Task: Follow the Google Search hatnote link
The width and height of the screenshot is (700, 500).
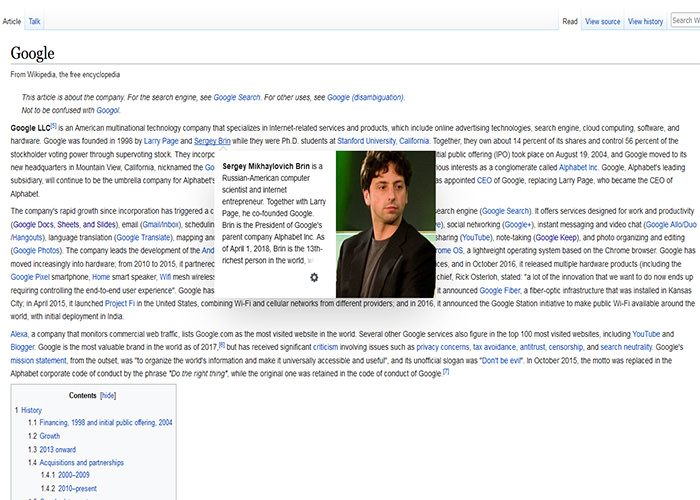Action: 237,97
